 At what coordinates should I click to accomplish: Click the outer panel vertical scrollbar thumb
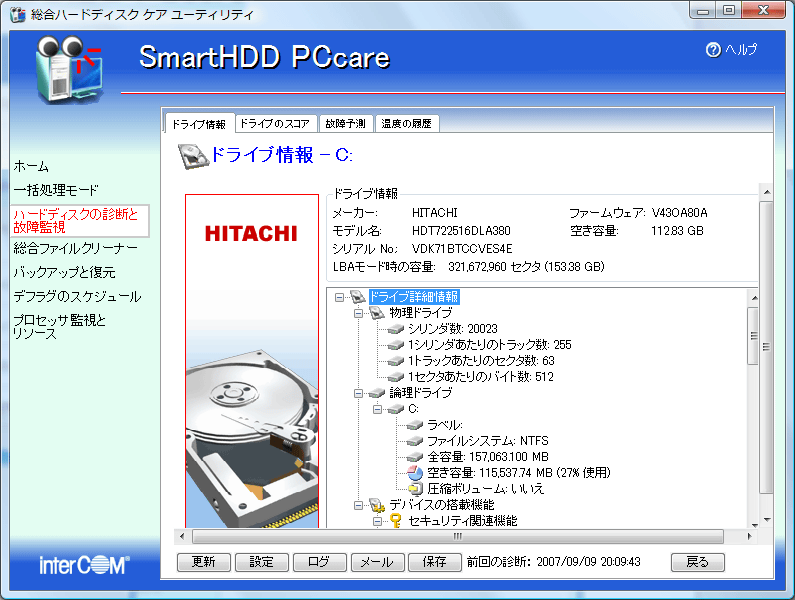(766, 347)
